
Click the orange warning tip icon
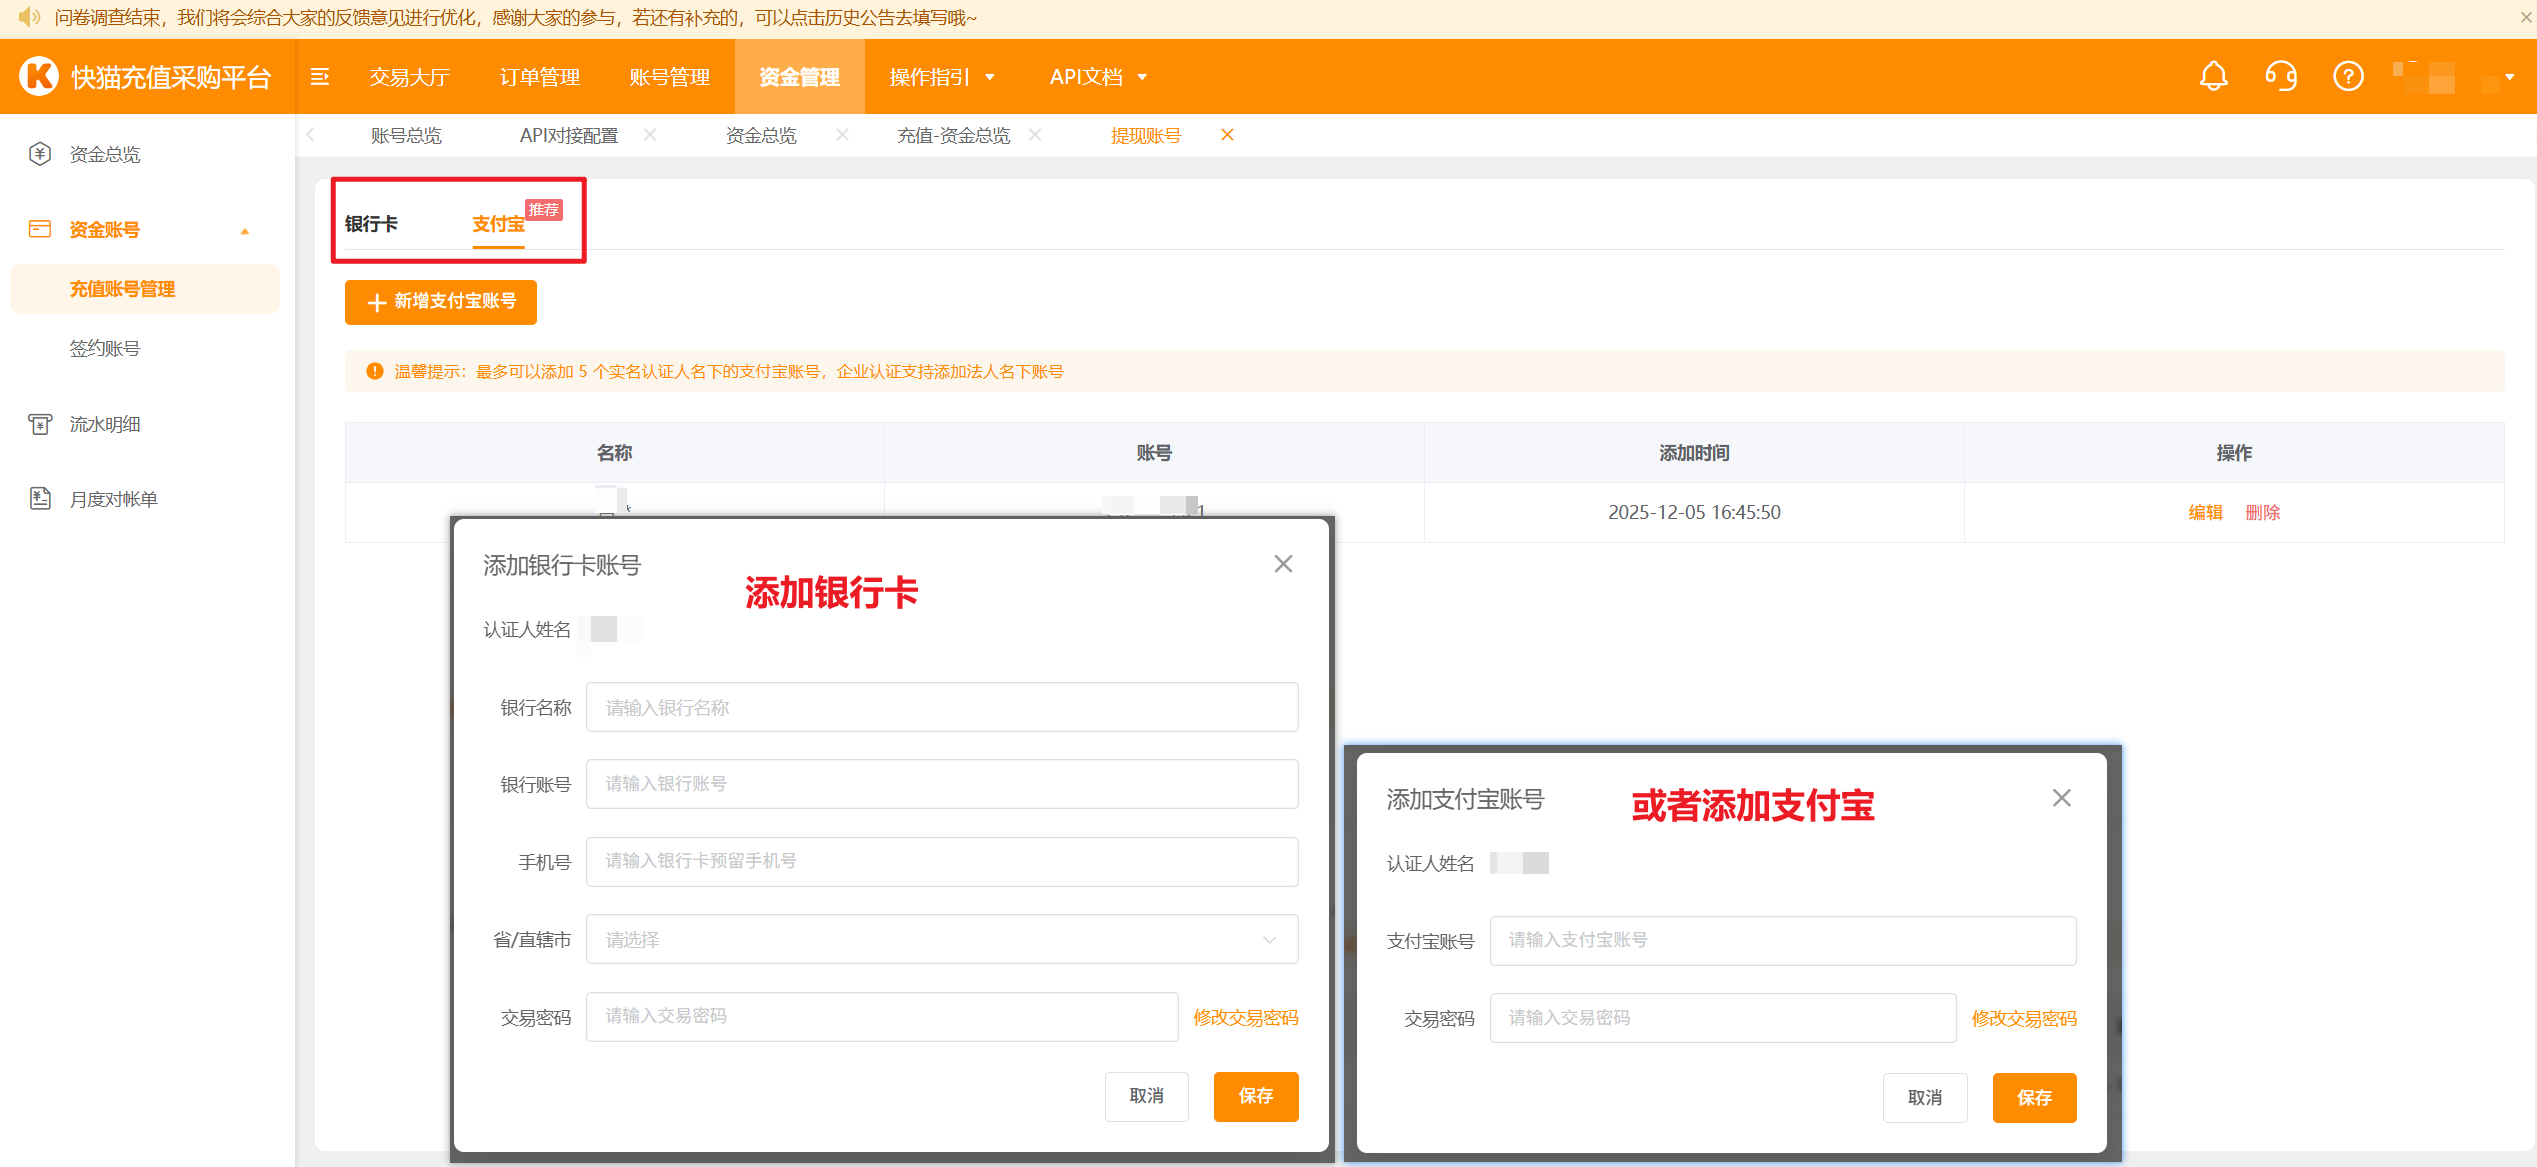(x=375, y=371)
